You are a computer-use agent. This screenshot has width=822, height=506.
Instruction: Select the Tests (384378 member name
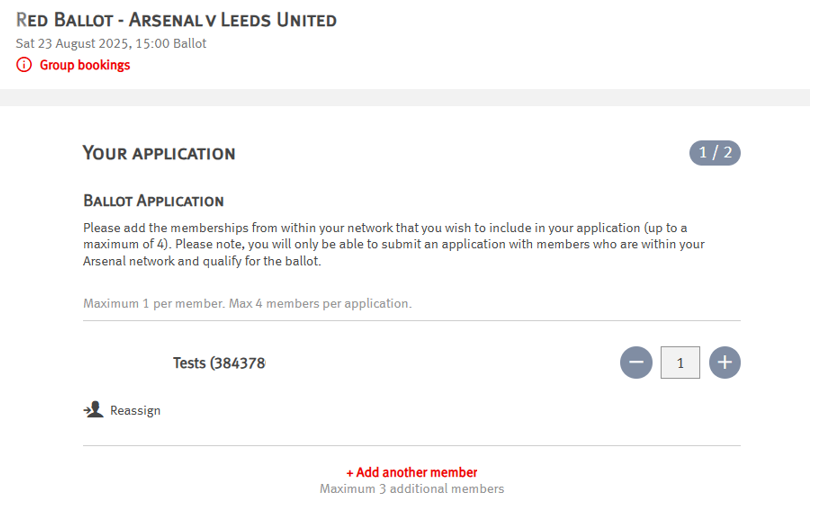coord(219,363)
